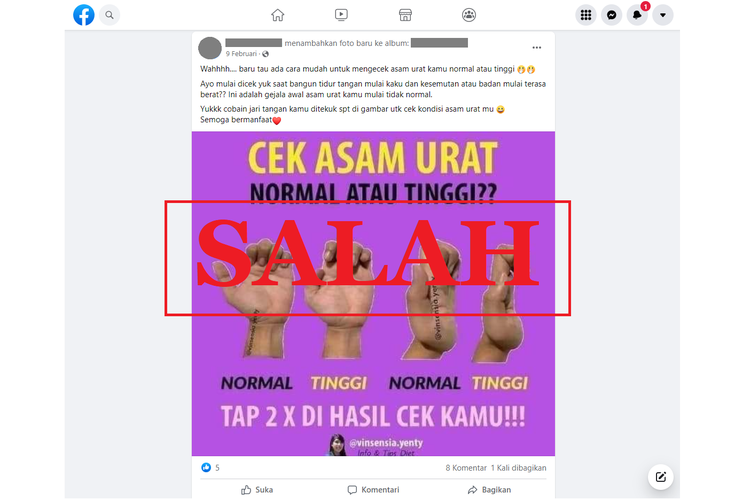View the poster's profile picture
This screenshot has height=500, width=750.
[210, 48]
